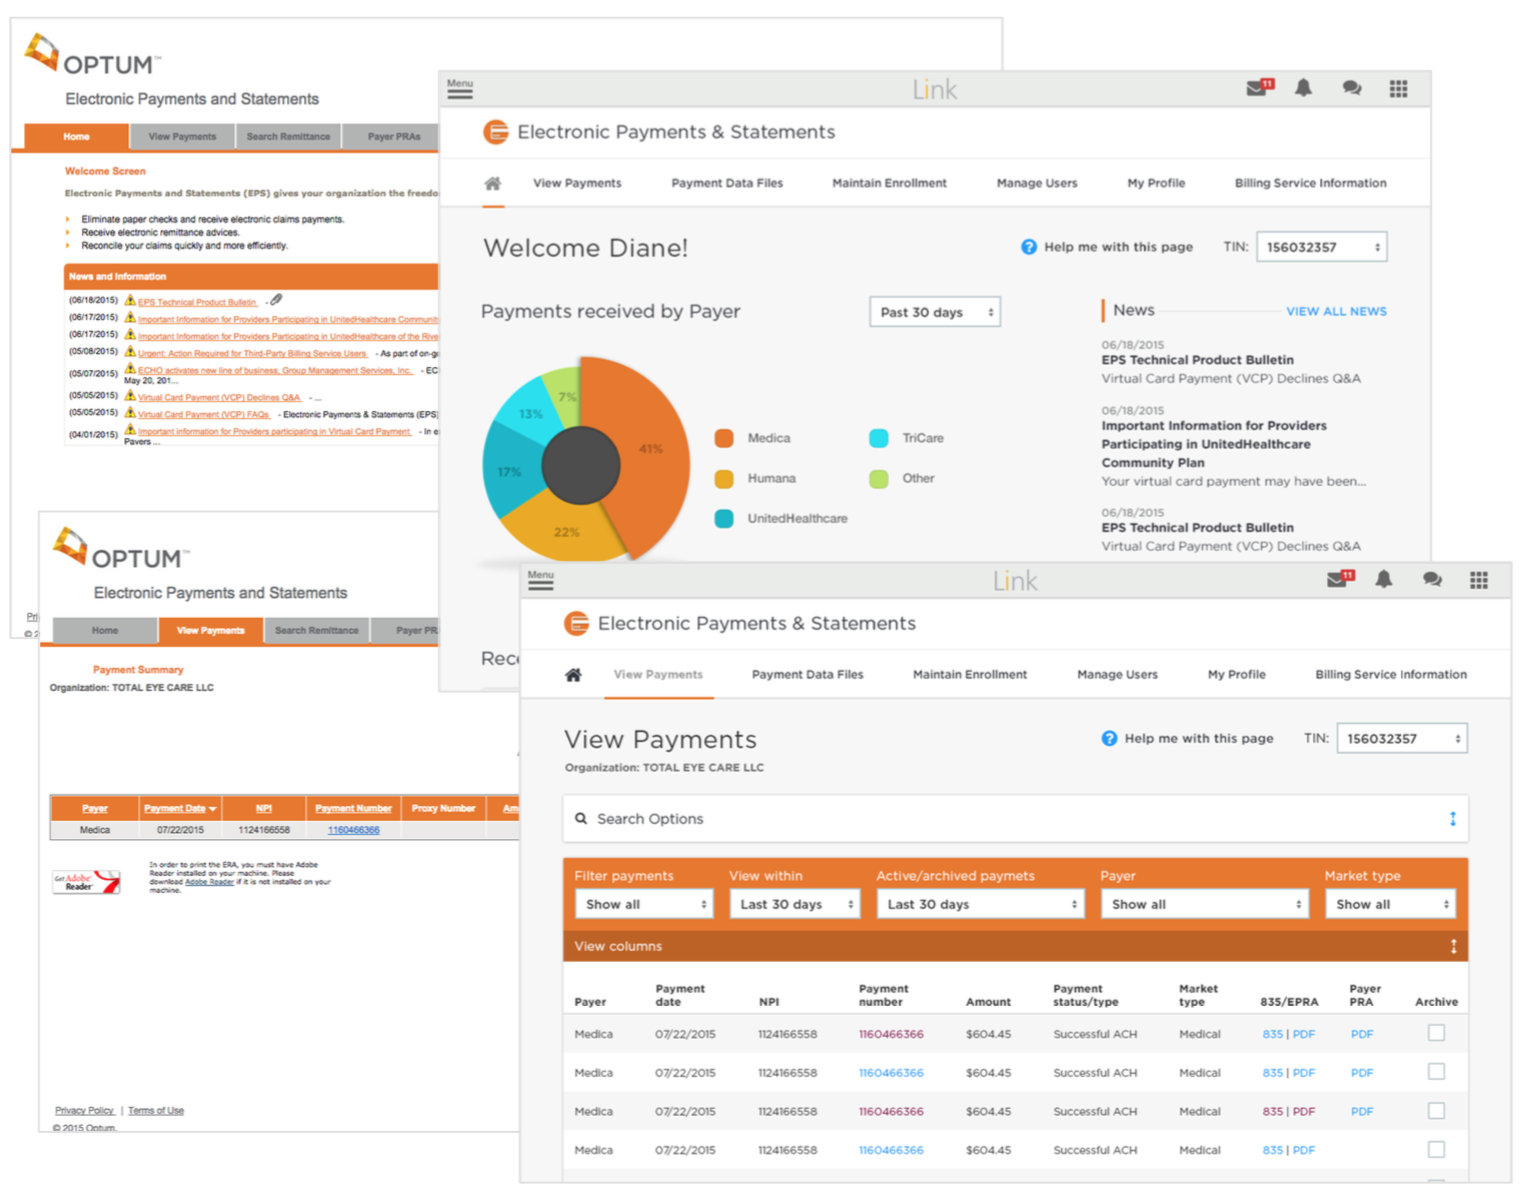Click Humana yellow legend swatch

724,478
